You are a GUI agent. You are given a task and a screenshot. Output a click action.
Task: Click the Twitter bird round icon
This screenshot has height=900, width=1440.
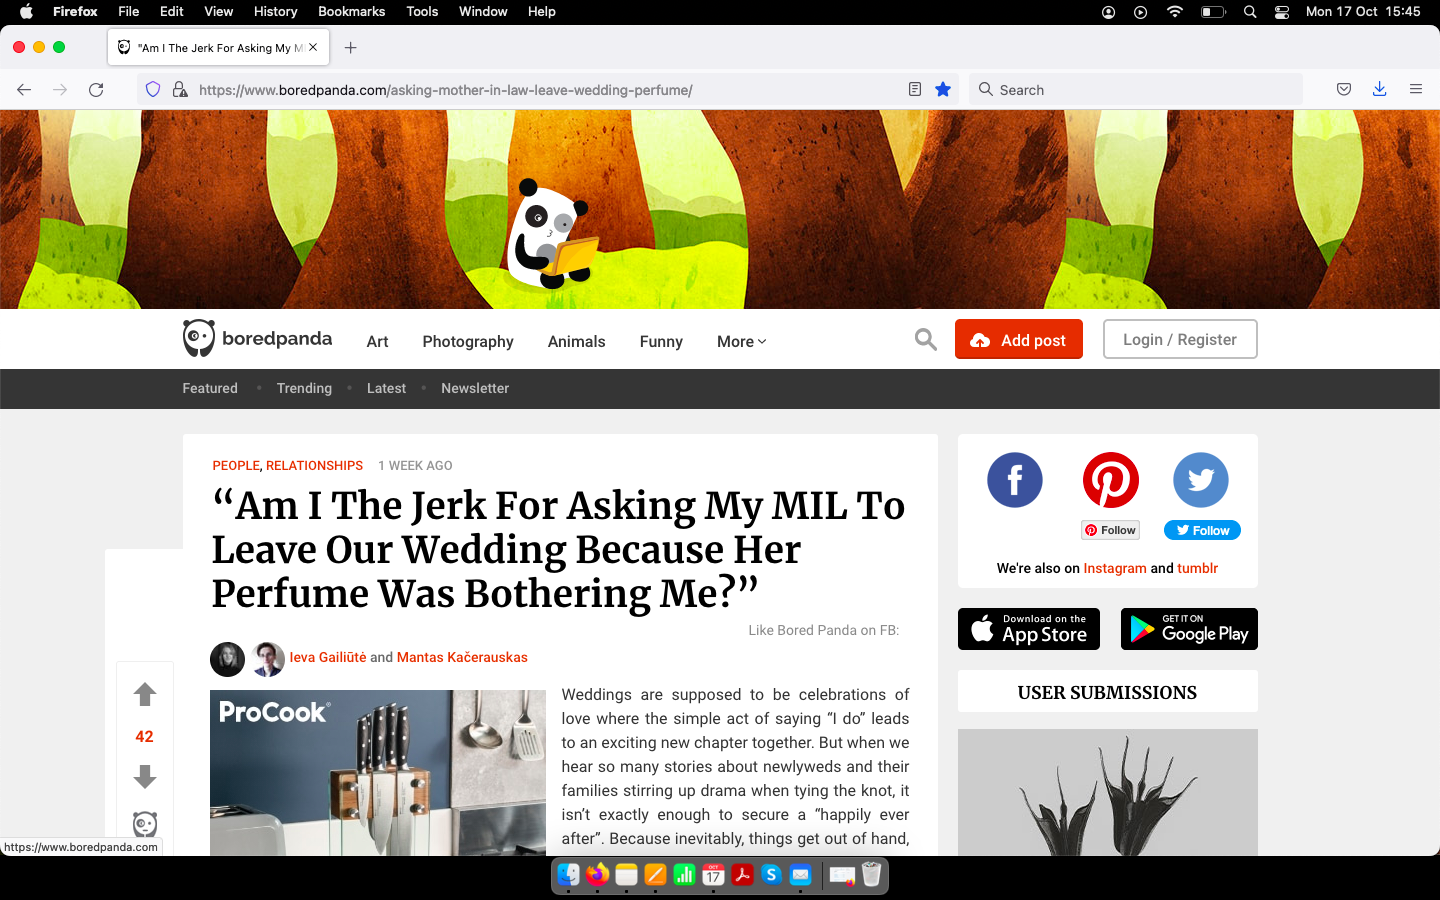(x=1201, y=480)
